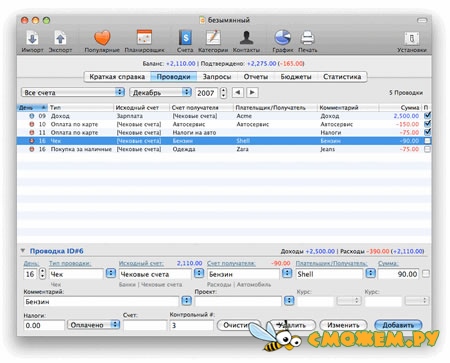Go to next month arrow button
450x363 pixels.
pos(252,92)
